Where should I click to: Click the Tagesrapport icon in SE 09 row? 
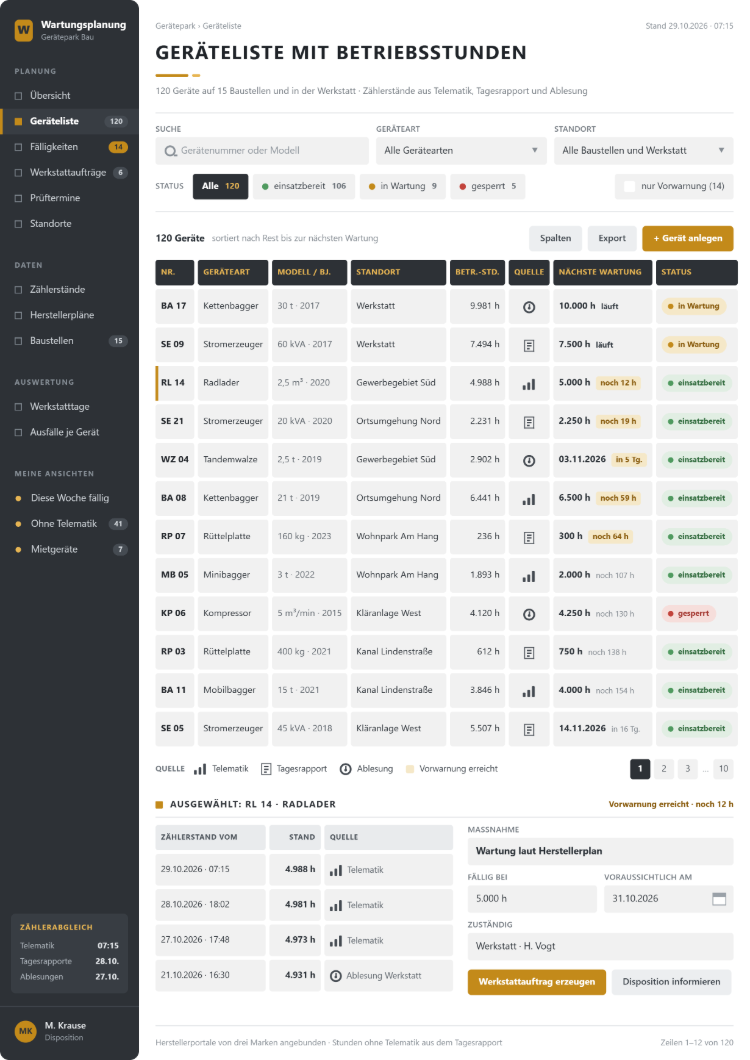(529, 345)
